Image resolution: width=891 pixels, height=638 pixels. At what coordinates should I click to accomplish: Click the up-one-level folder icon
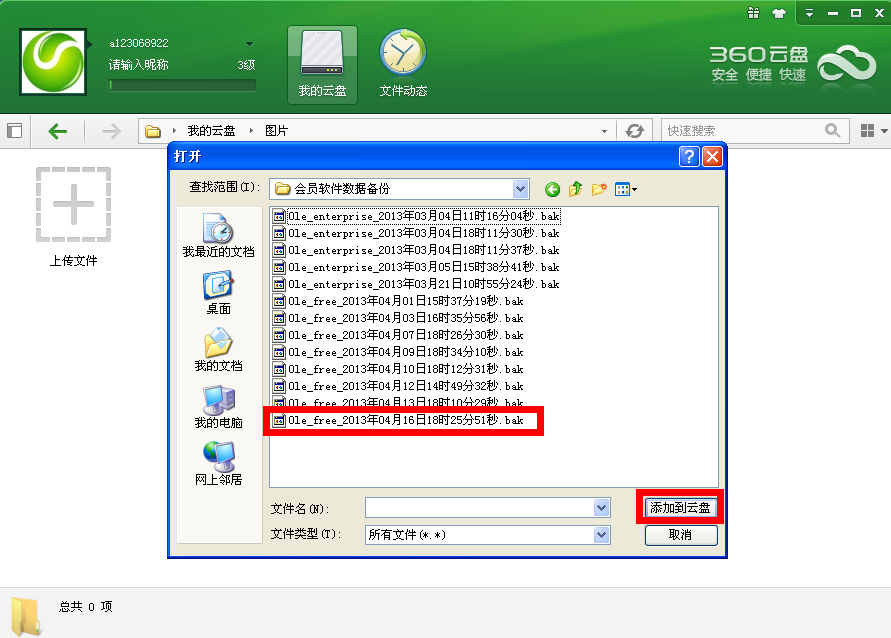(x=576, y=188)
